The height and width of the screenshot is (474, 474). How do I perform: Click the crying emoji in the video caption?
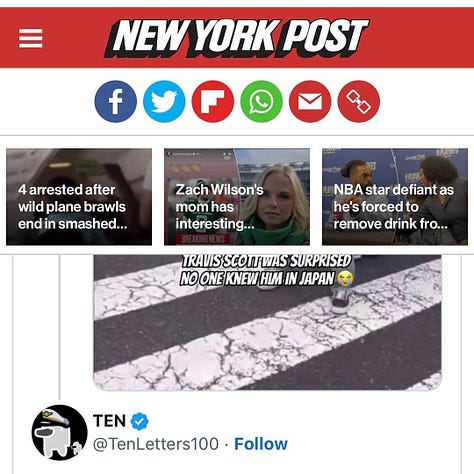pyautogui.click(x=345, y=279)
